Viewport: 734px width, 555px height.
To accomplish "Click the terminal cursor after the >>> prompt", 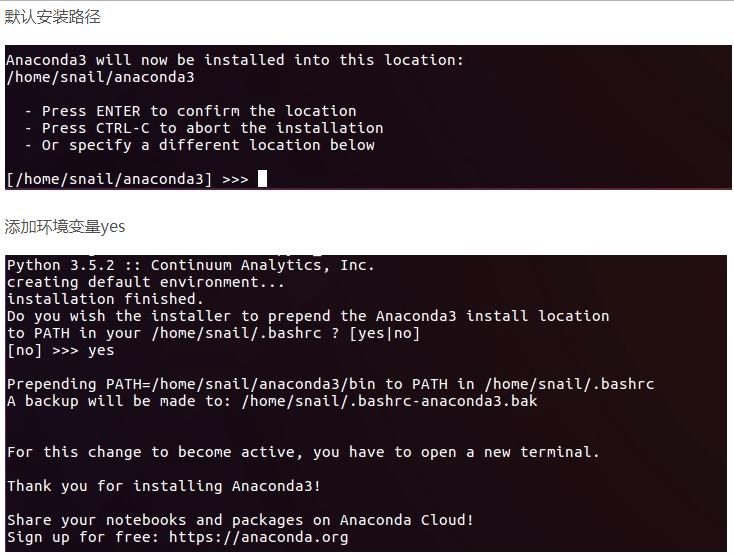I will [262, 178].
